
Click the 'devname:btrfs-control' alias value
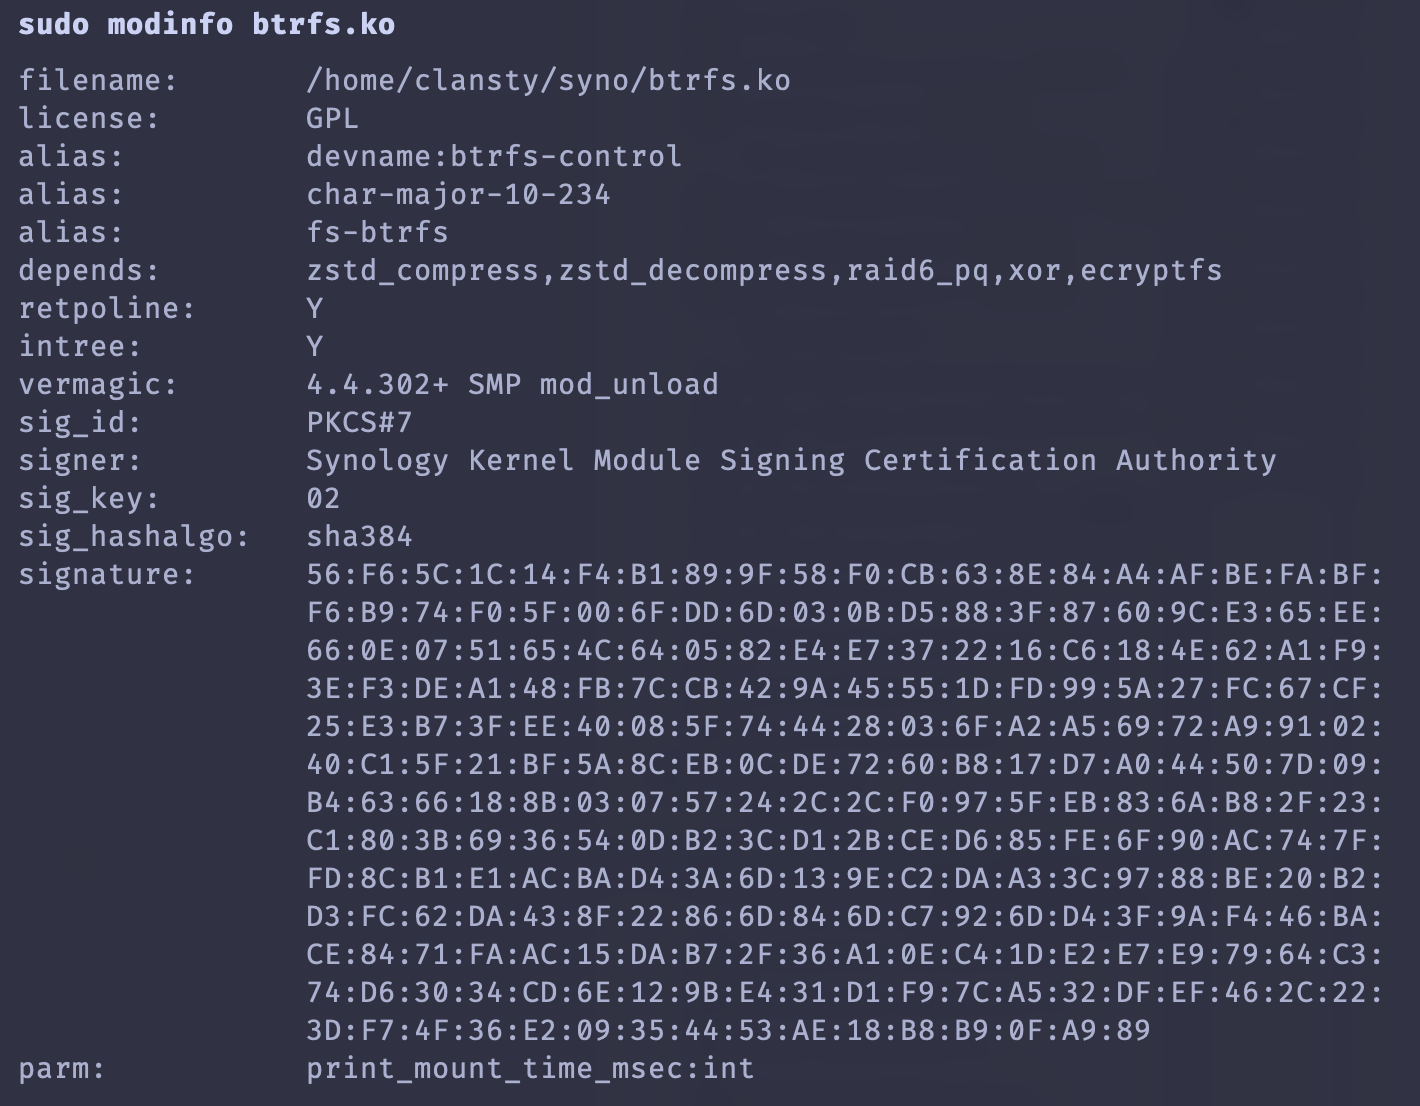pyautogui.click(x=494, y=156)
